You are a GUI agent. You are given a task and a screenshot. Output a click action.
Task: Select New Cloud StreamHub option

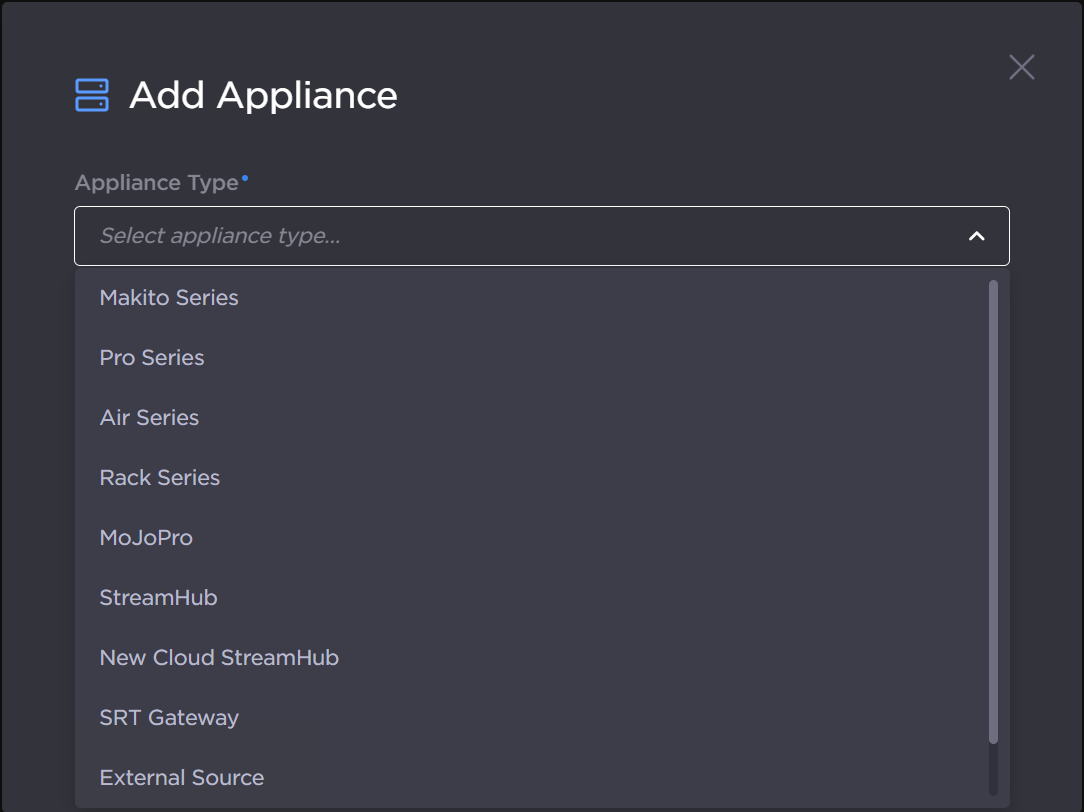[219, 657]
